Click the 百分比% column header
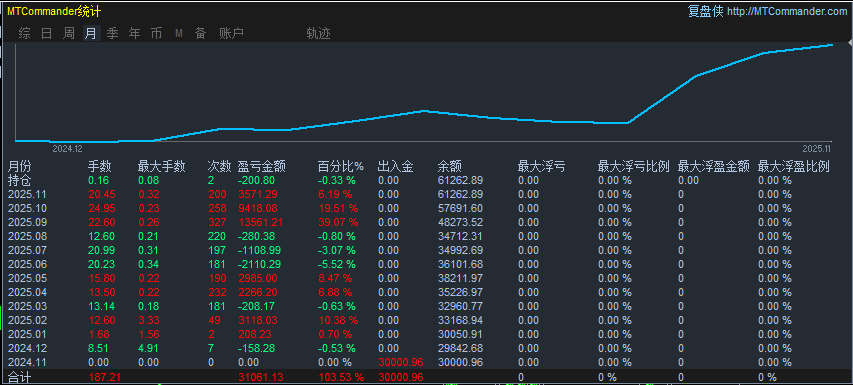 pos(341,167)
